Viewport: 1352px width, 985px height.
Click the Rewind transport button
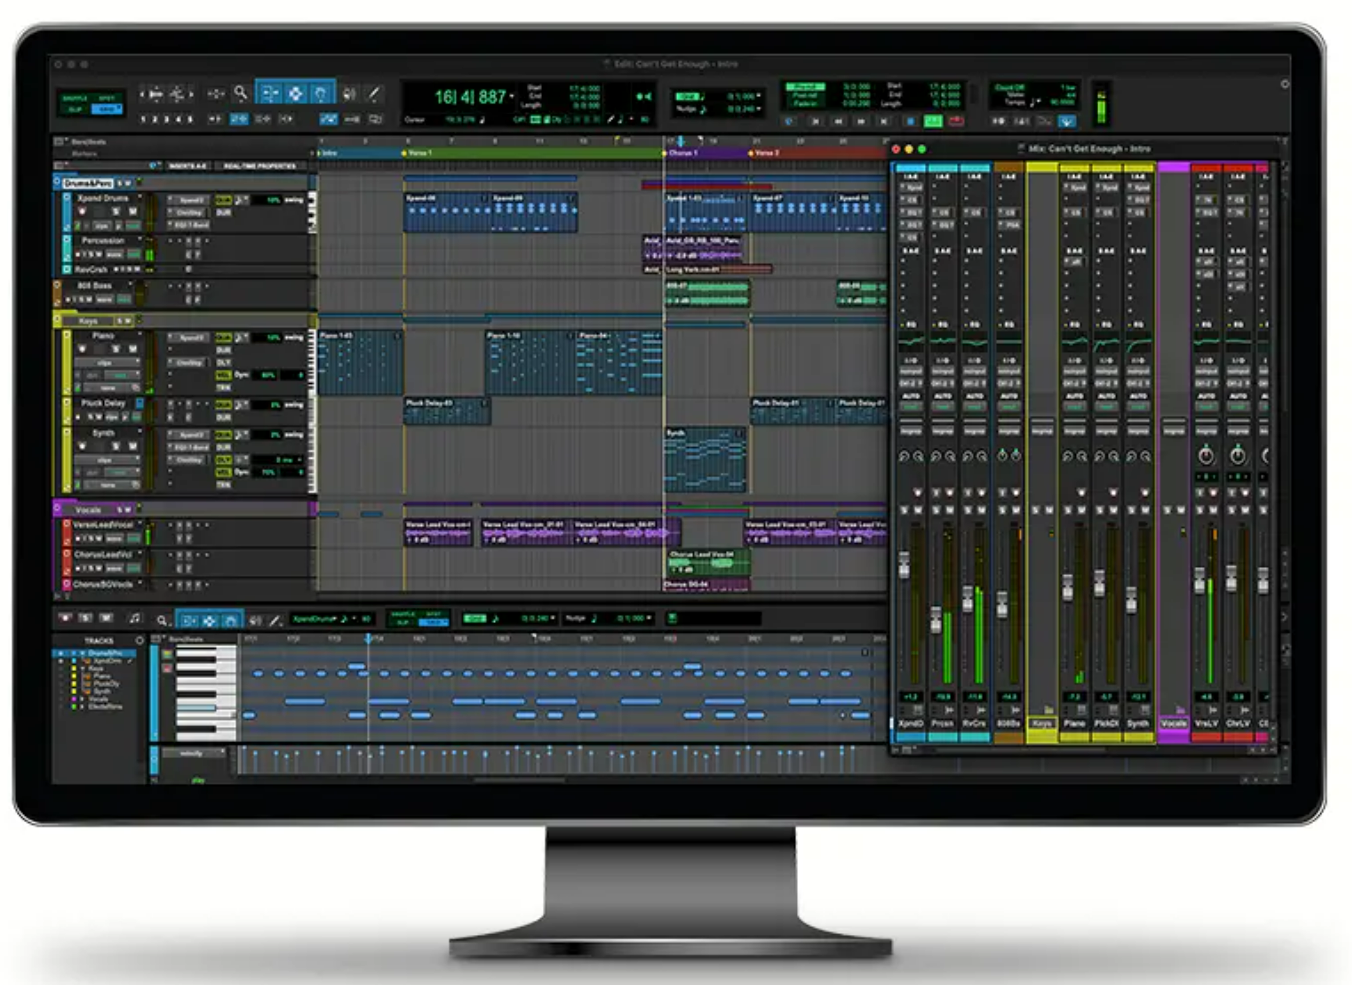click(838, 121)
